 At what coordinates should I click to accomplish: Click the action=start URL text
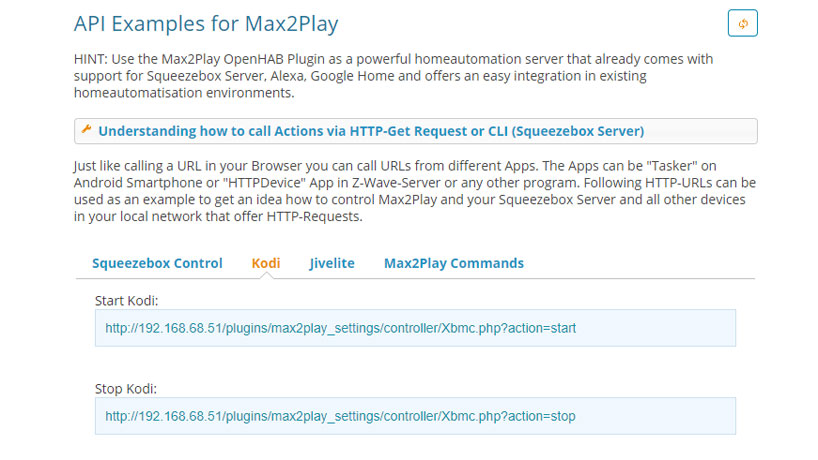[341, 328]
